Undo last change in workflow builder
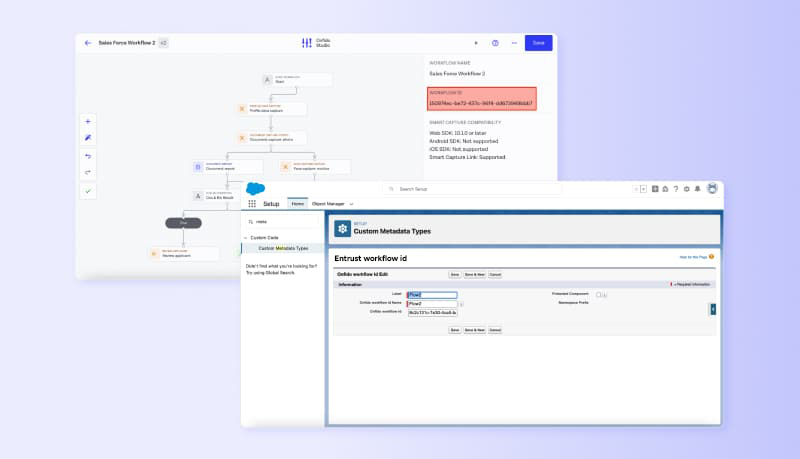The width and height of the screenshot is (800, 459). click(x=88, y=156)
